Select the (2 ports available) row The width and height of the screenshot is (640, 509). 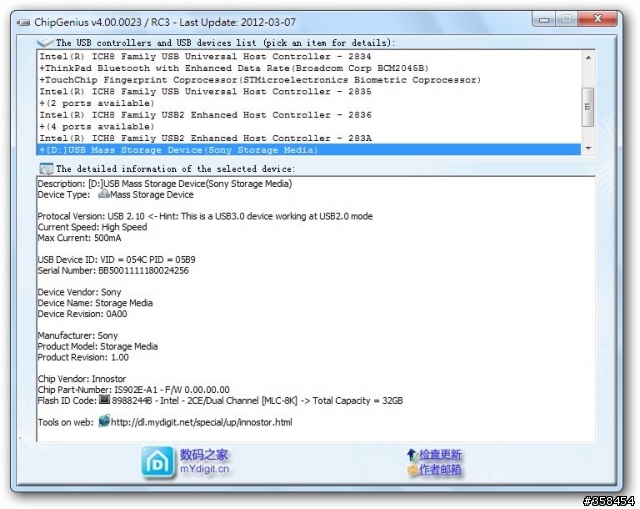309,103
